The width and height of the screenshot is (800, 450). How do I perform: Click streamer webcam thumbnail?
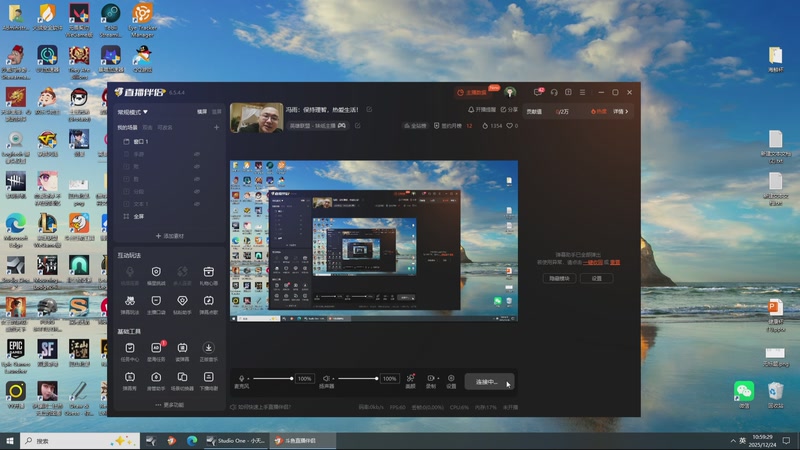[257, 118]
